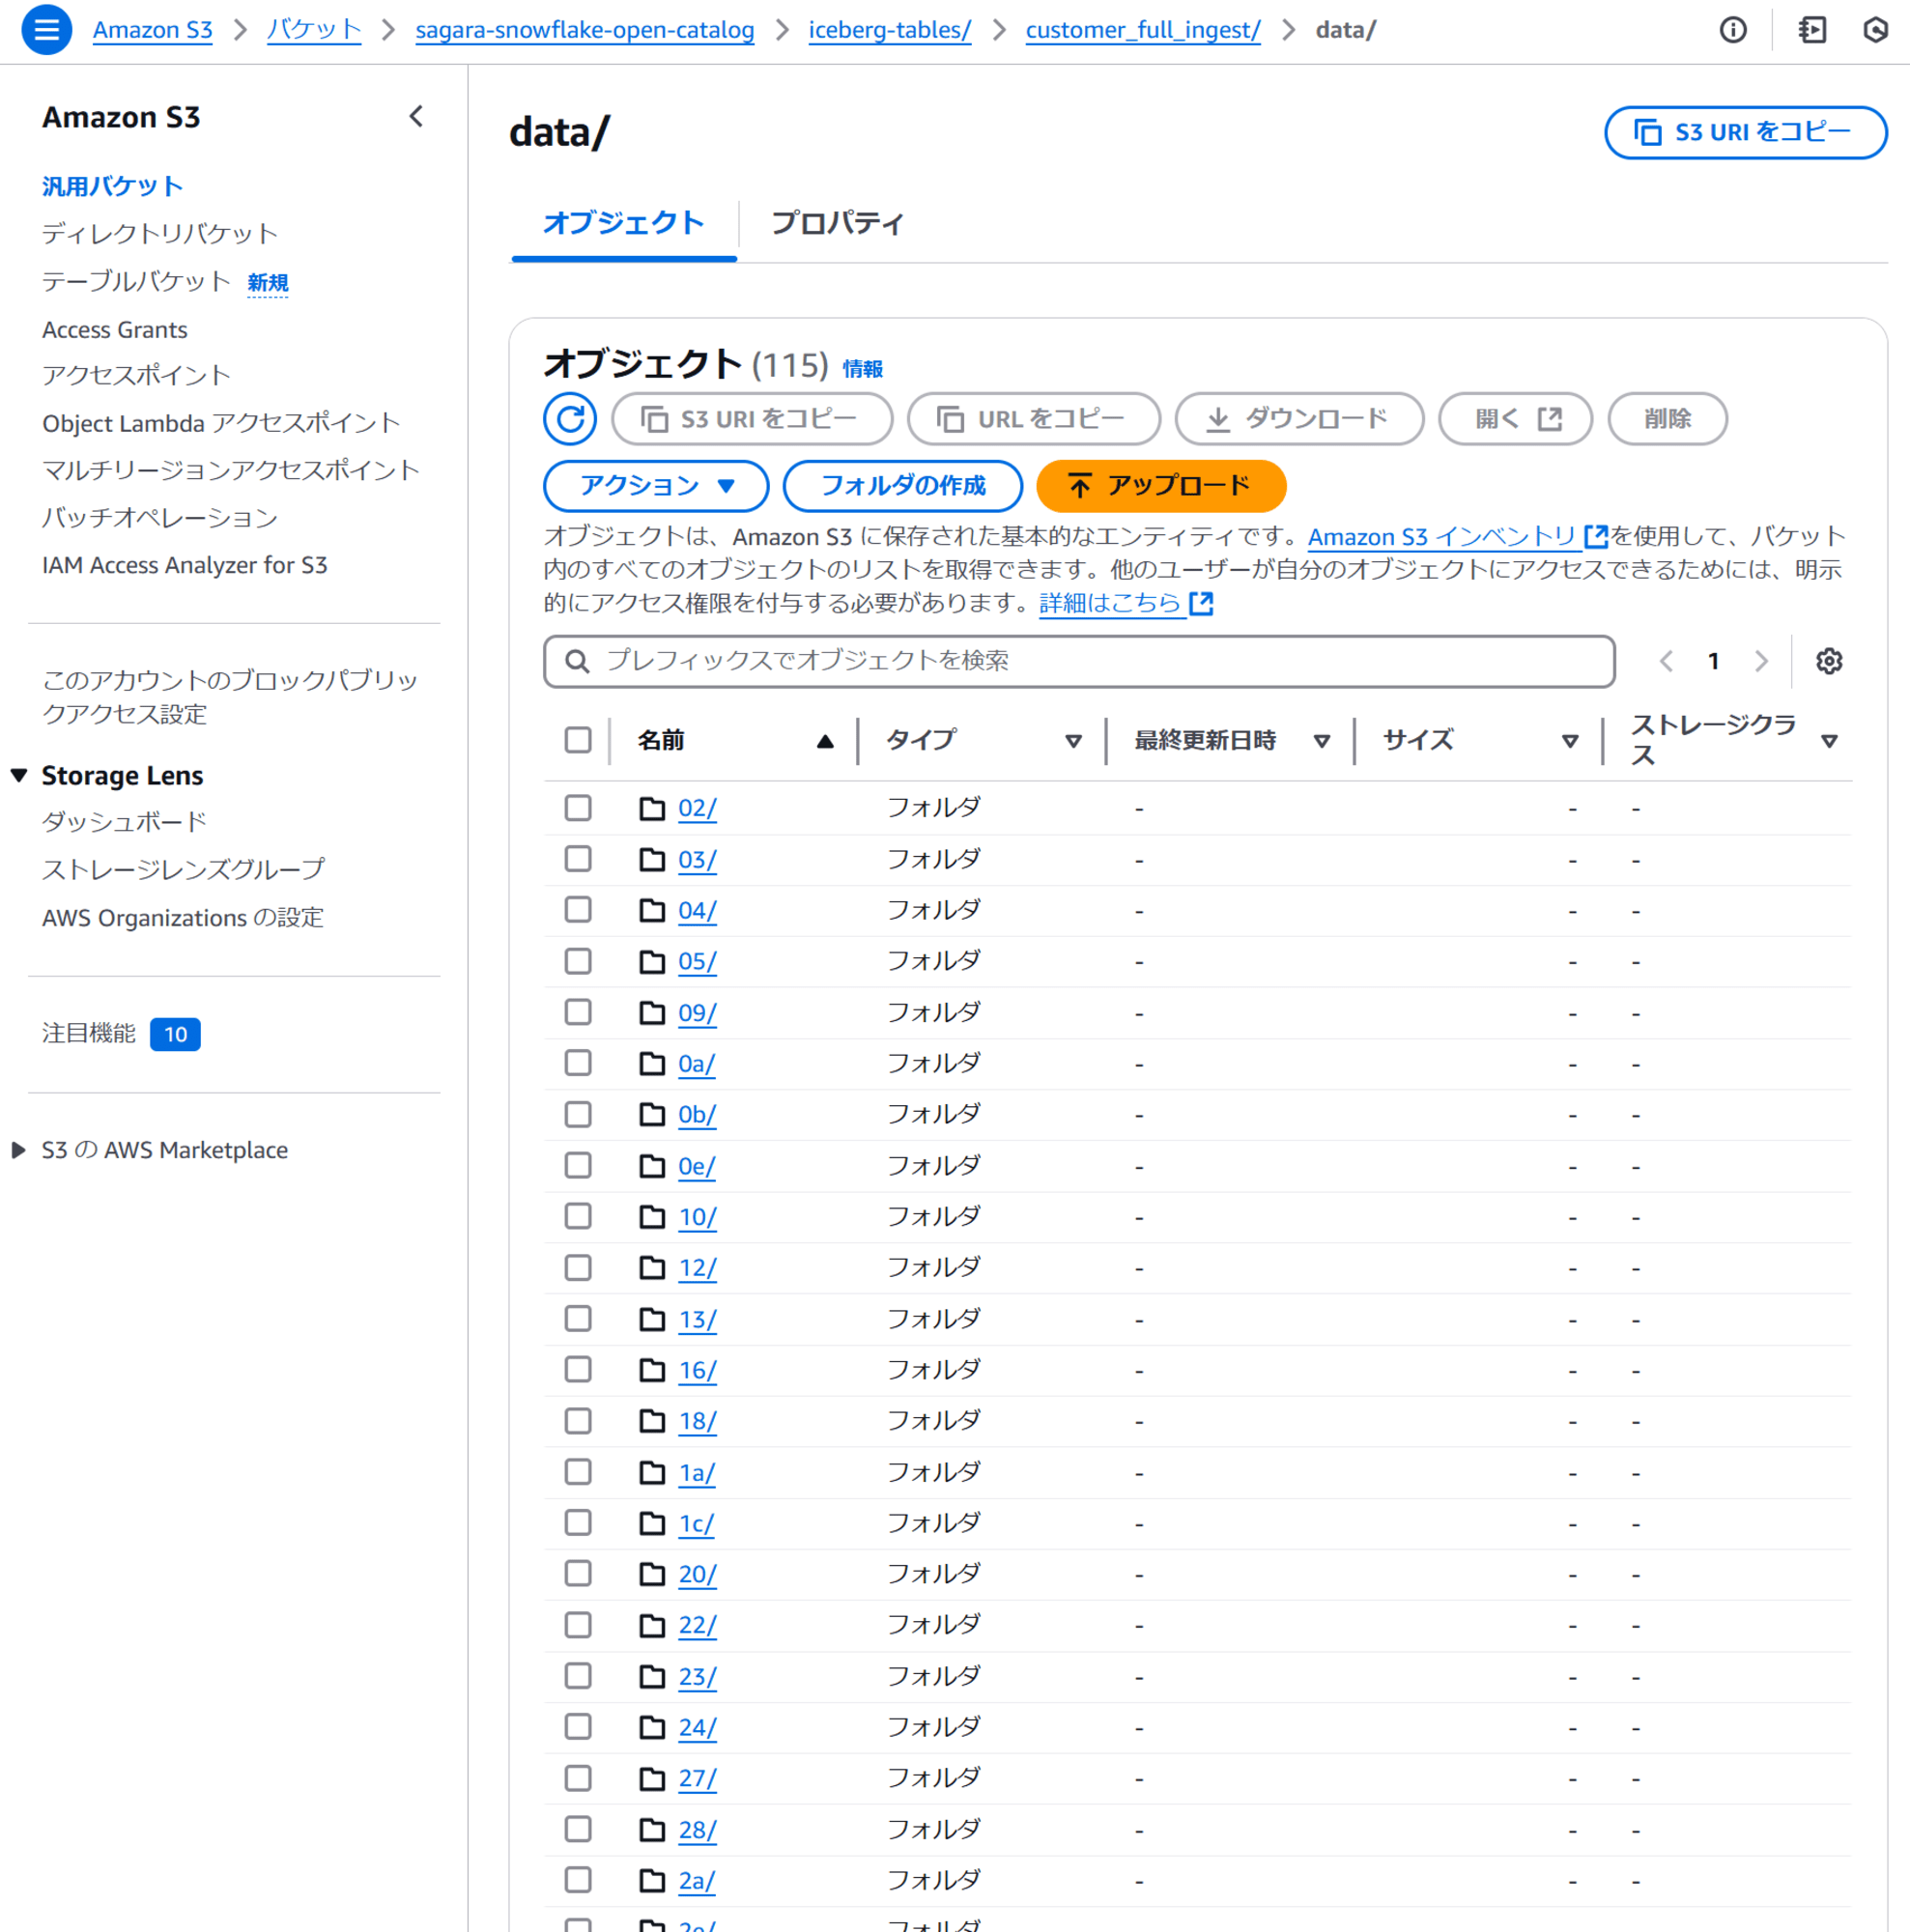Sort by サイズ column arrow
This screenshot has height=1932, width=1910.
pyautogui.click(x=1570, y=741)
